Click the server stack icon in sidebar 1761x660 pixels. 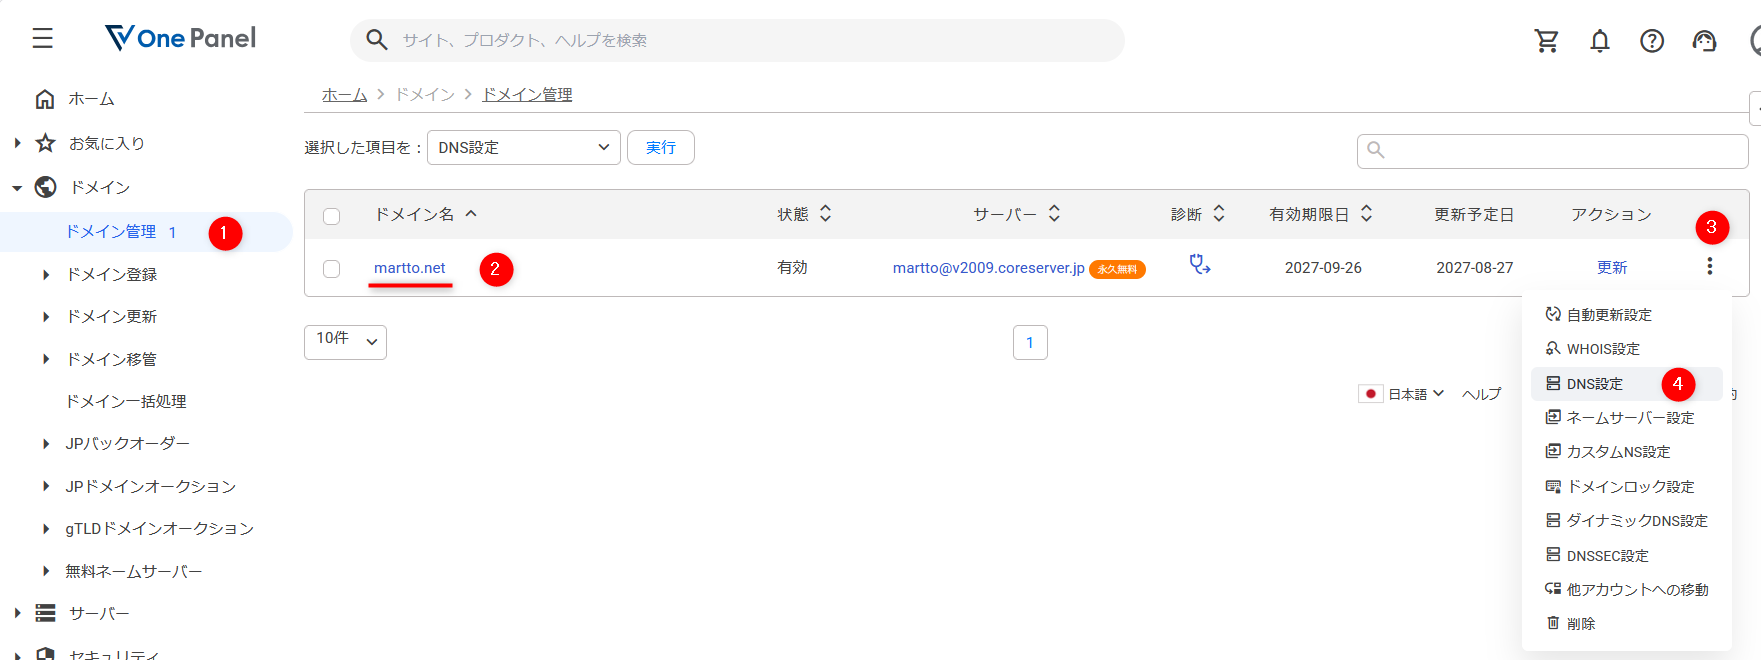pos(45,613)
